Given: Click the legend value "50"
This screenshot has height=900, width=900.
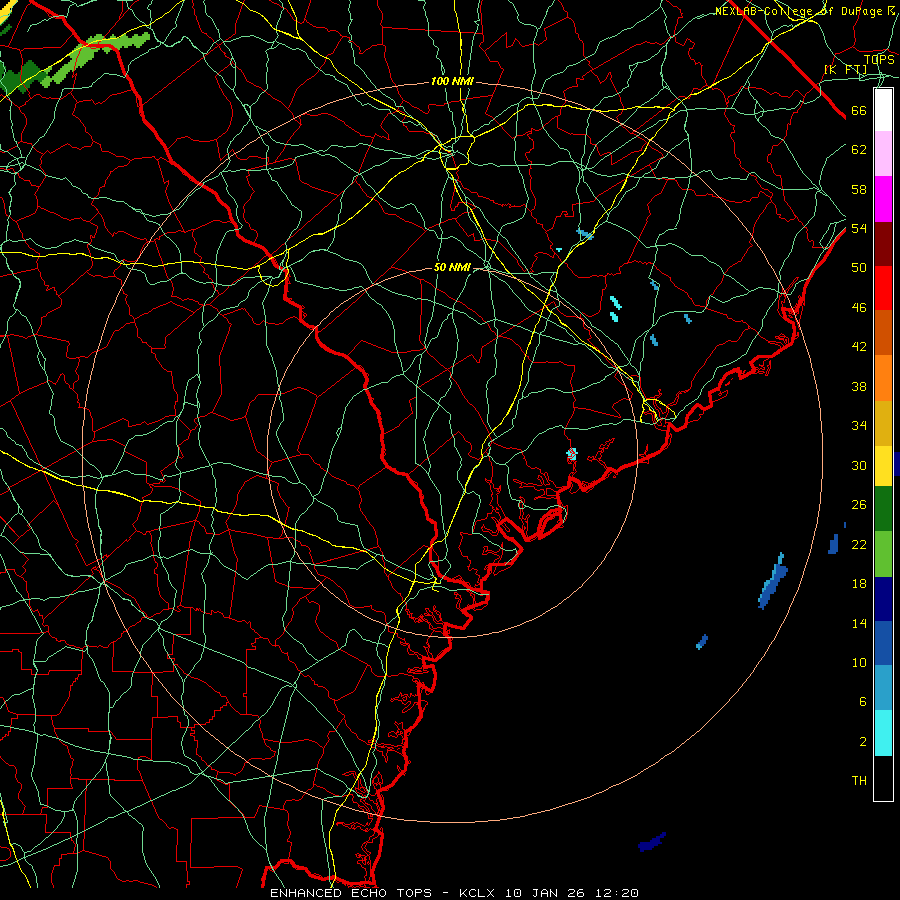Looking at the screenshot, I should tap(859, 268).
